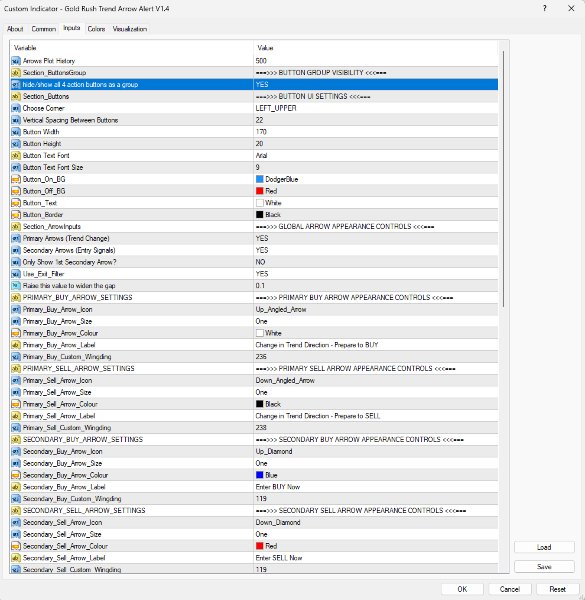This screenshot has width=585, height=600.
Task: Toggle the Use_Exit_Filter YES value
Action: coord(375,274)
